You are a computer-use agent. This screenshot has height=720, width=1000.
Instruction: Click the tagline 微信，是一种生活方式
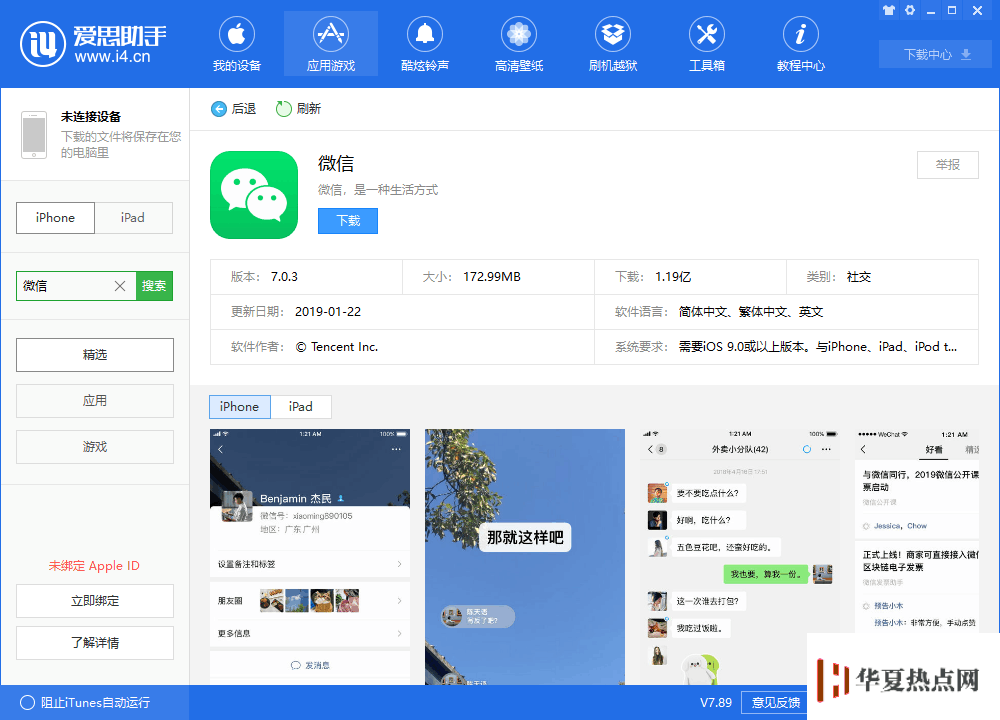(x=378, y=190)
